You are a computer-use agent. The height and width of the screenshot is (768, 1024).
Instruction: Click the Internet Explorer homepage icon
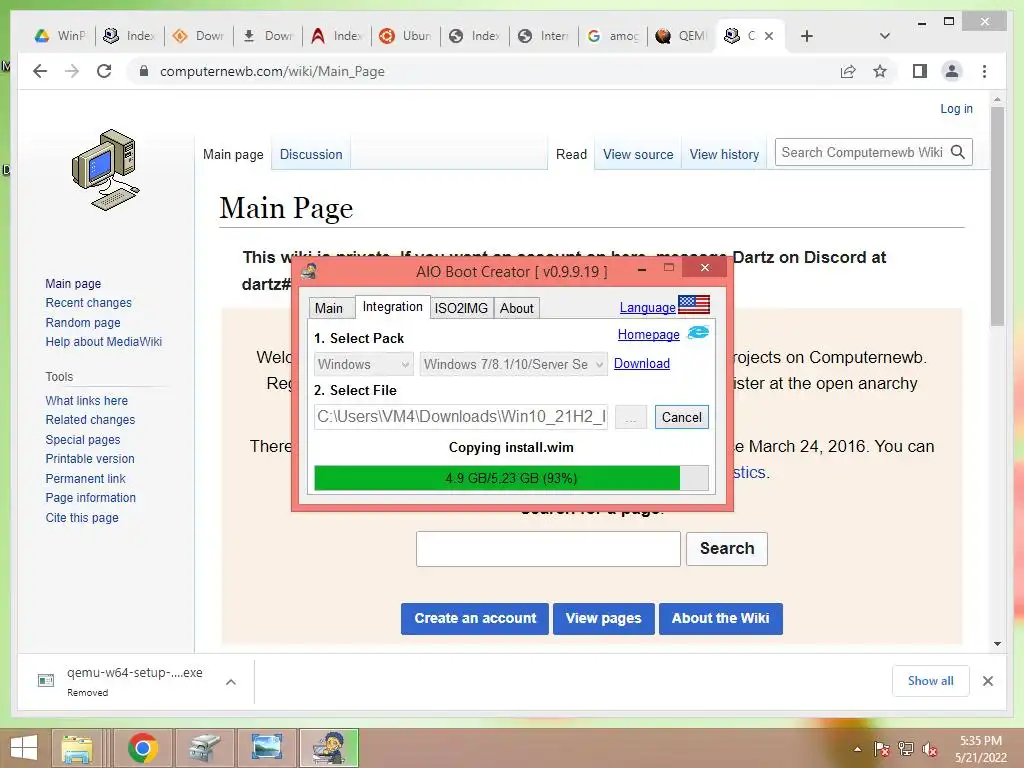[x=698, y=332]
